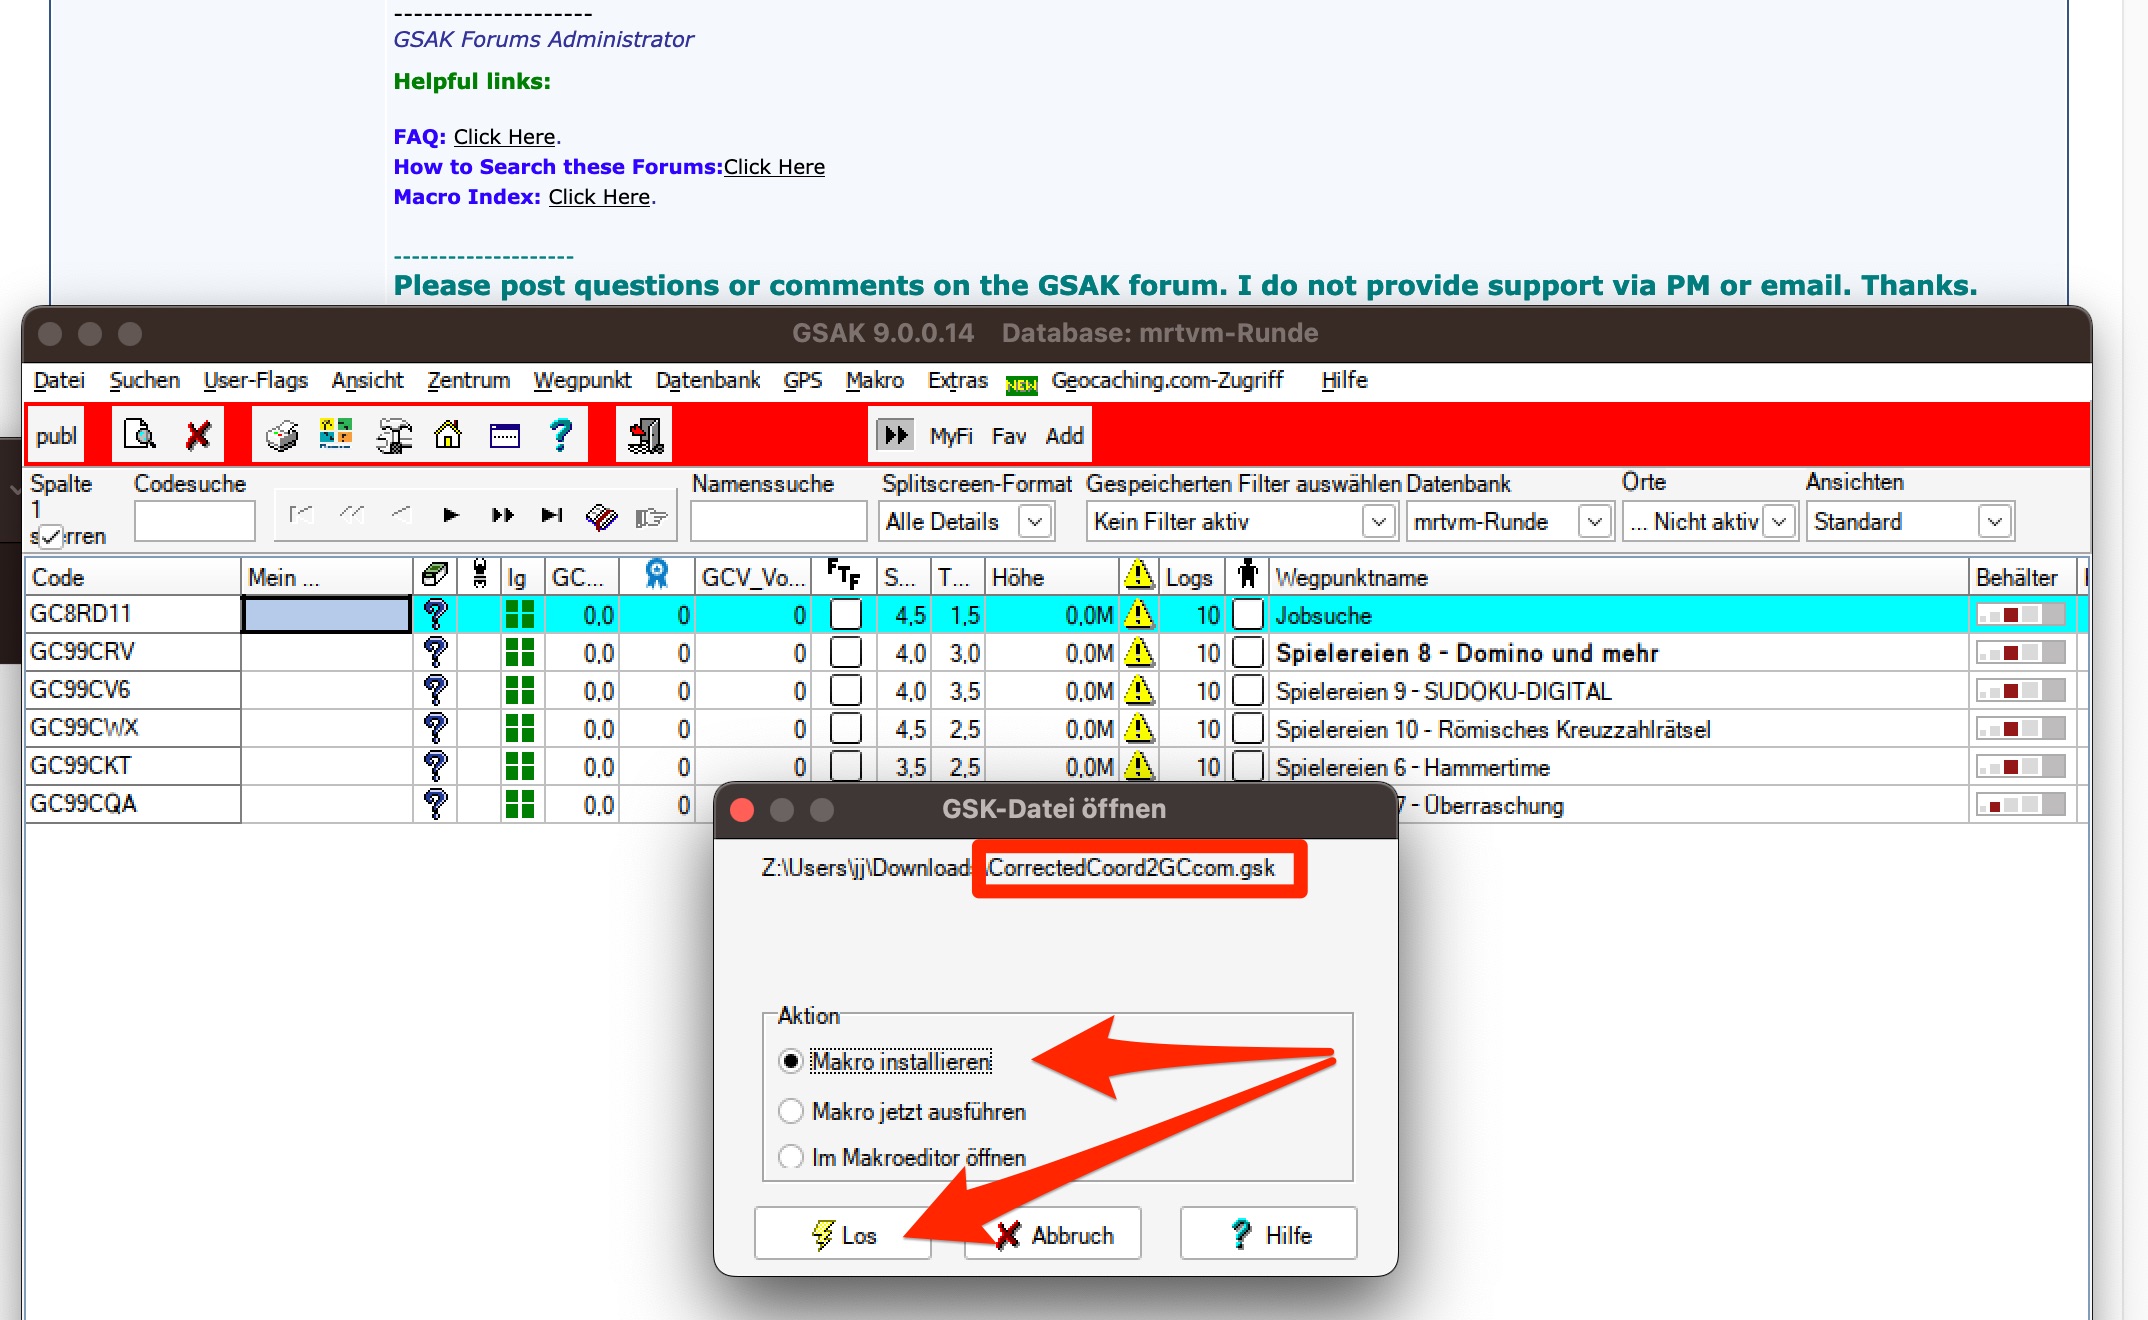Open the 'How to Search these Forums' Click Here link
Image resolution: width=2148 pixels, height=1320 pixels.
pyautogui.click(x=774, y=167)
